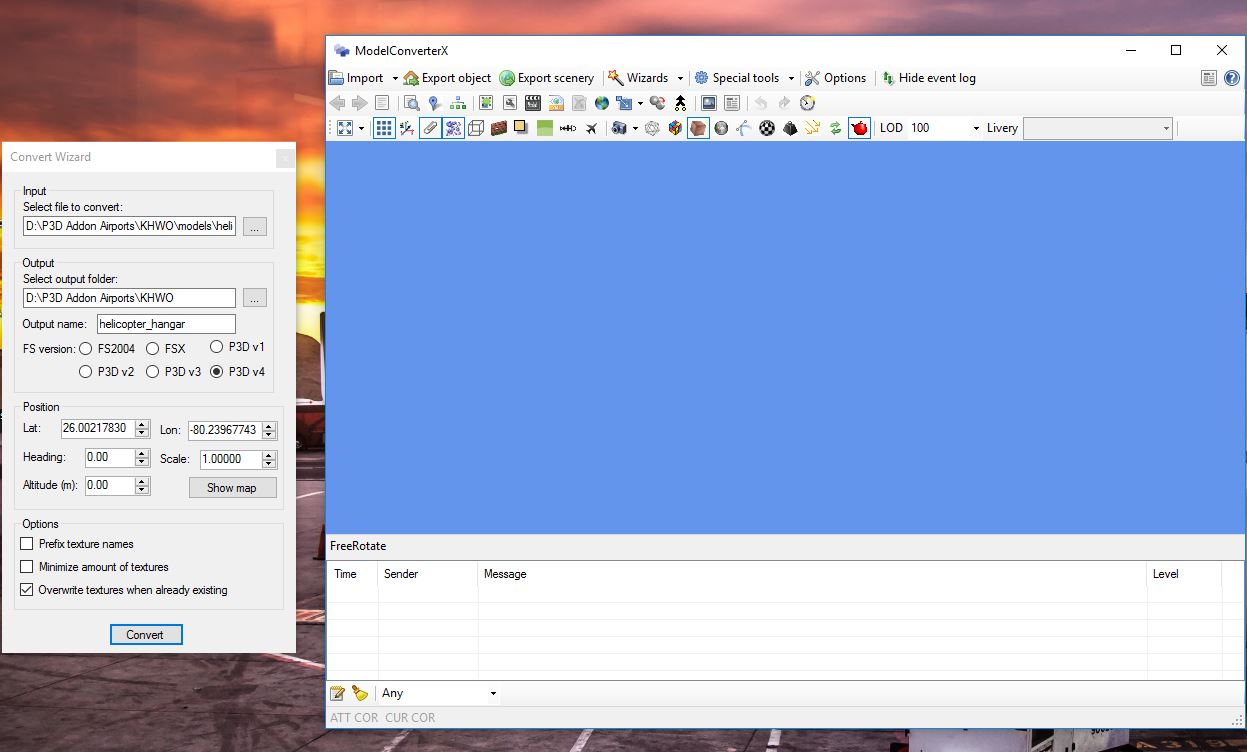This screenshot has width=1247, height=752.
Task: Click the event log notepad edit icon
Action: (x=338, y=693)
